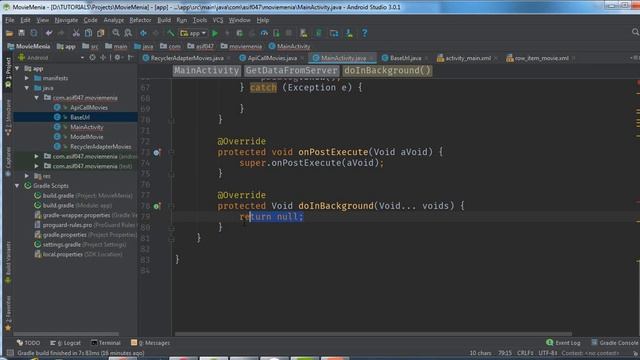Click the editor horizontal scrollbar
Viewport: 640px width, 360px height.
[373, 334]
